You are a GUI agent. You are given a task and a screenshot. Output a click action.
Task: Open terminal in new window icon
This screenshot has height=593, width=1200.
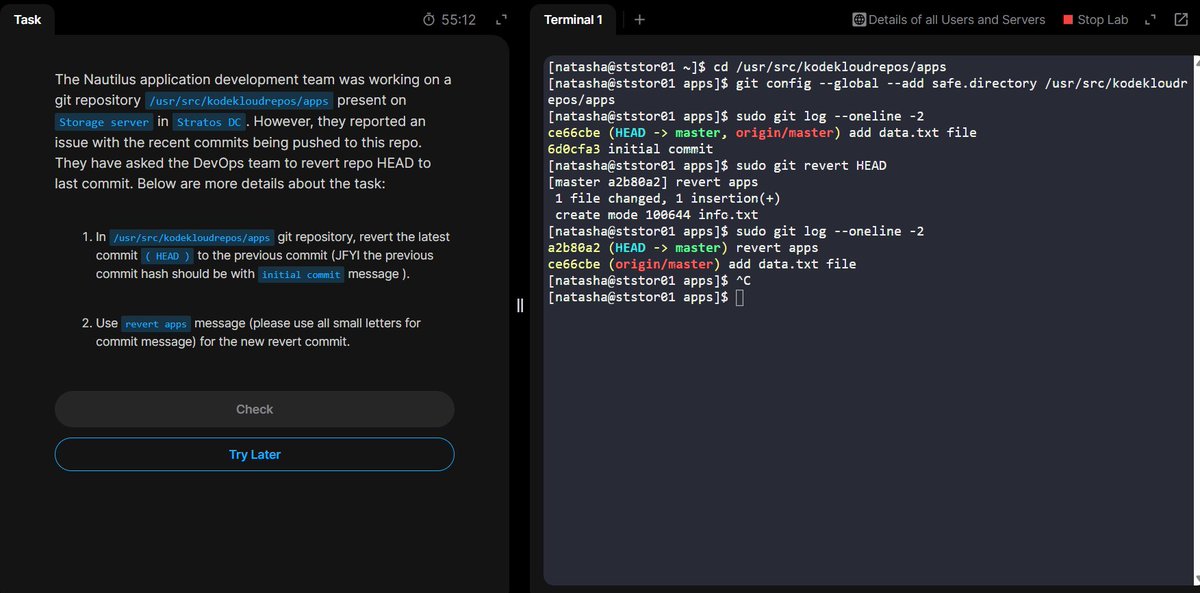tap(1181, 19)
